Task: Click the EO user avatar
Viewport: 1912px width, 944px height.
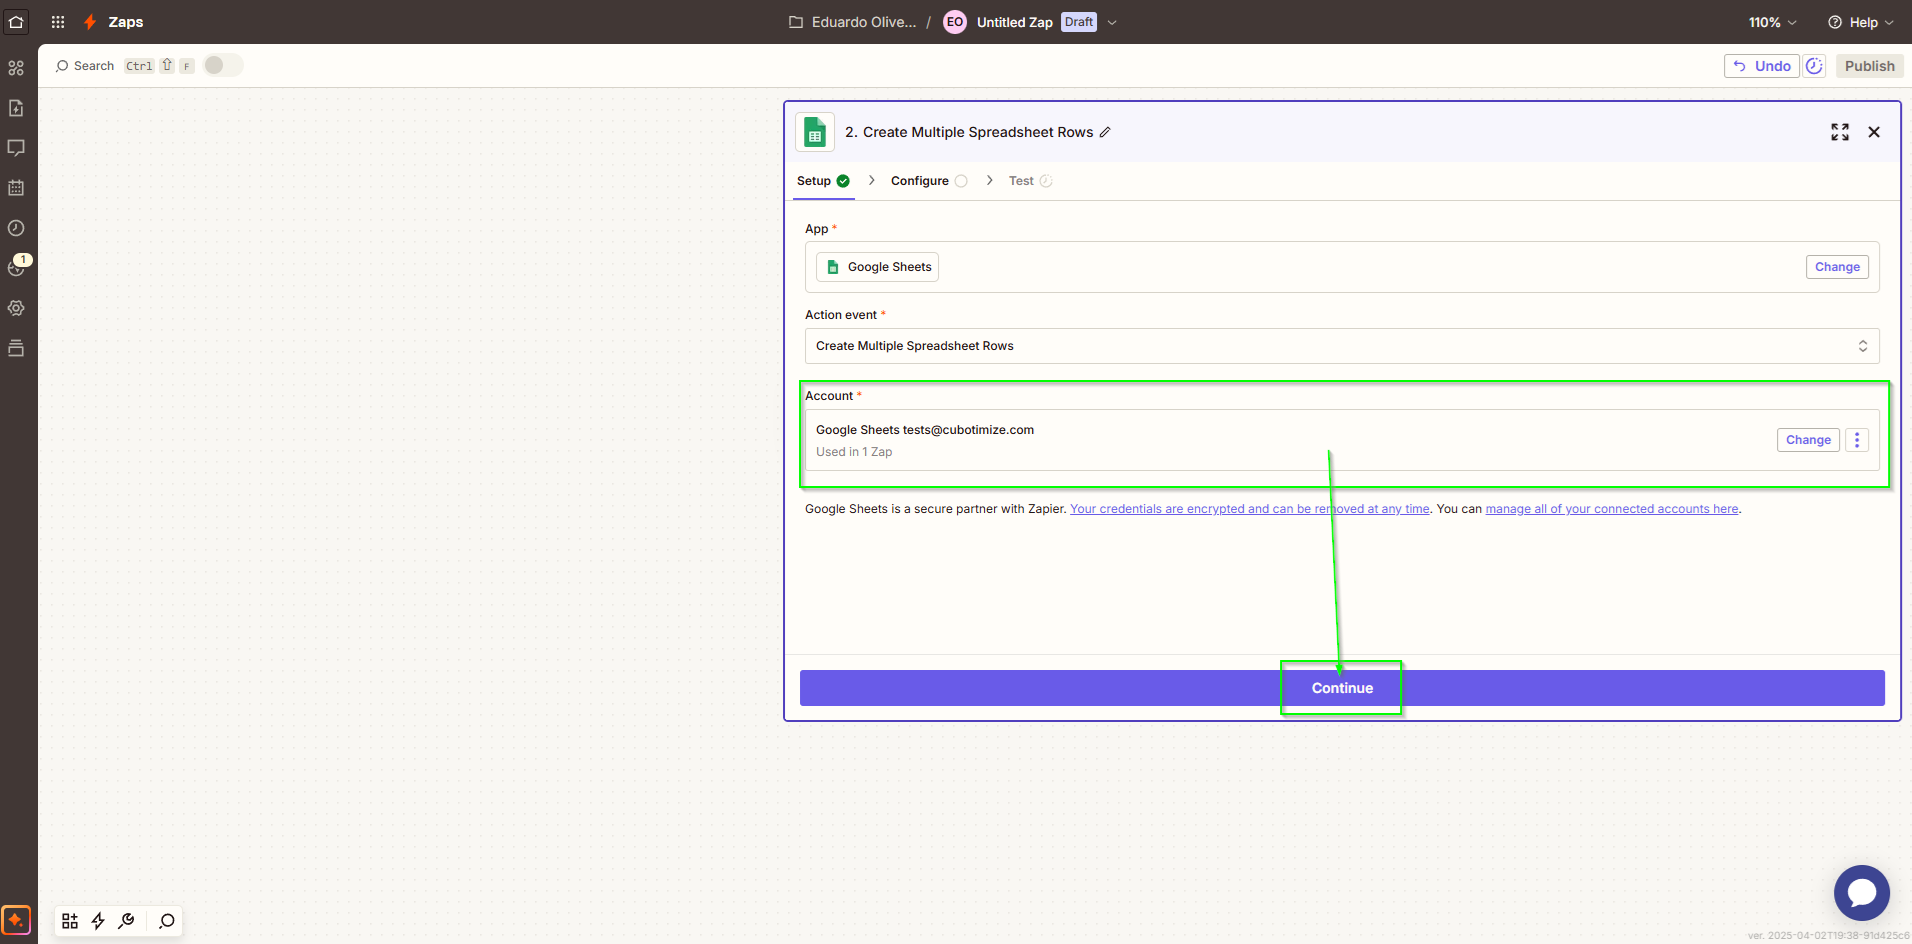Action: (955, 22)
